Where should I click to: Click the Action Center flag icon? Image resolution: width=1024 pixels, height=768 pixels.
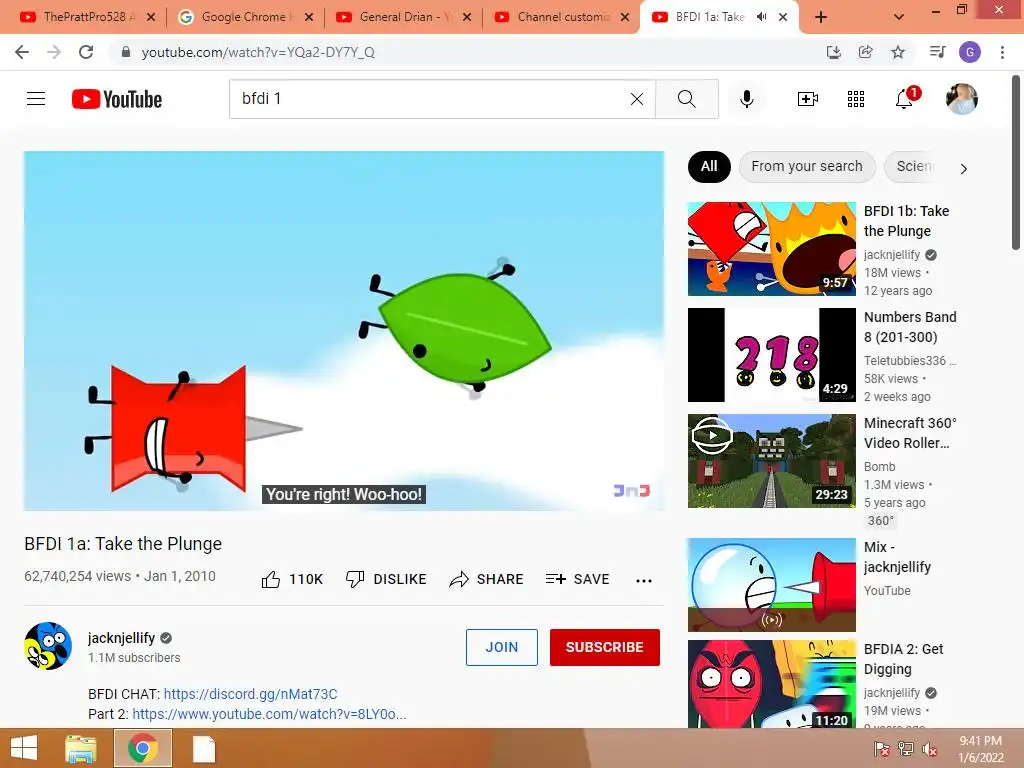coord(882,749)
